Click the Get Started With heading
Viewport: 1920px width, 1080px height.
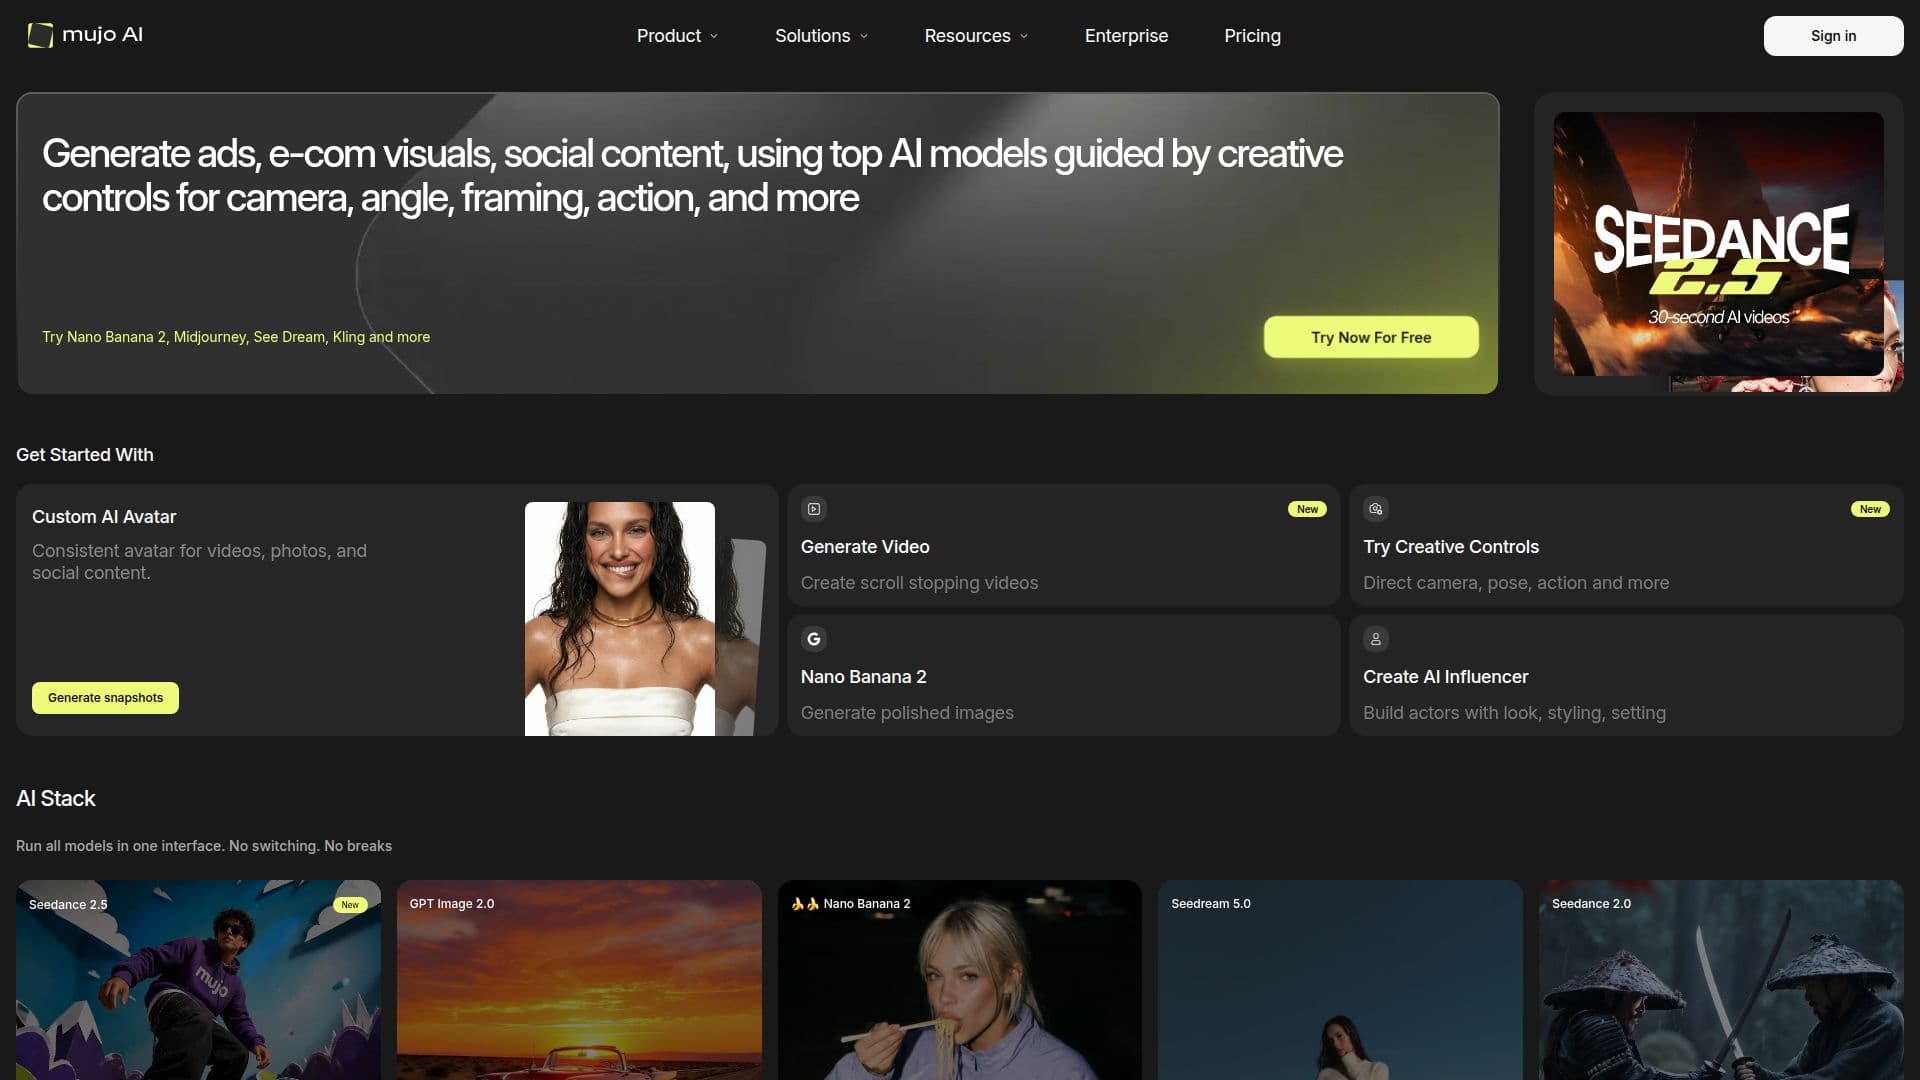(x=85, y=455)
